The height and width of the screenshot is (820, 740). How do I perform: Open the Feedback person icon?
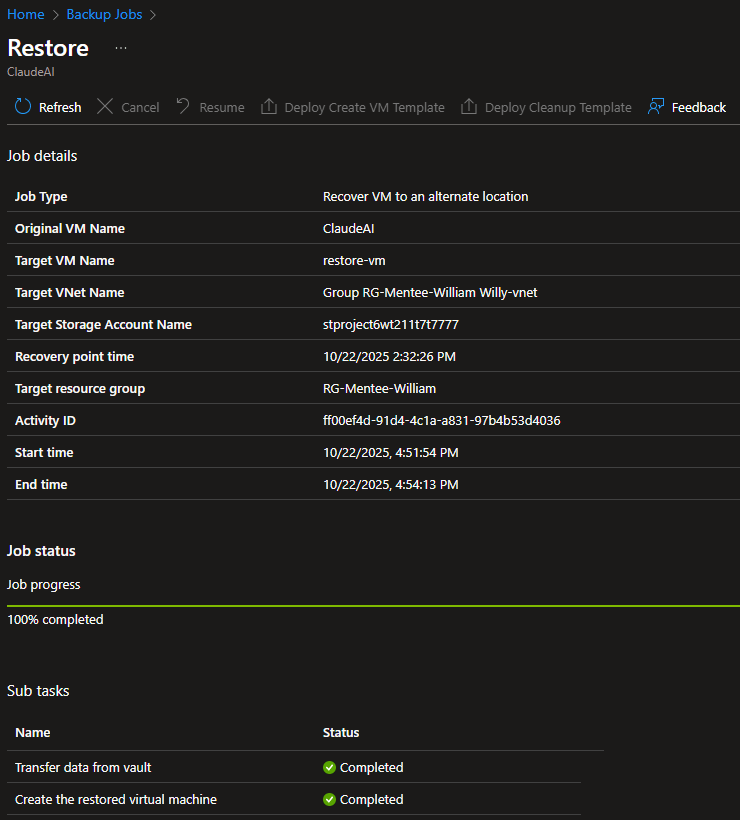tap(656, 107)
